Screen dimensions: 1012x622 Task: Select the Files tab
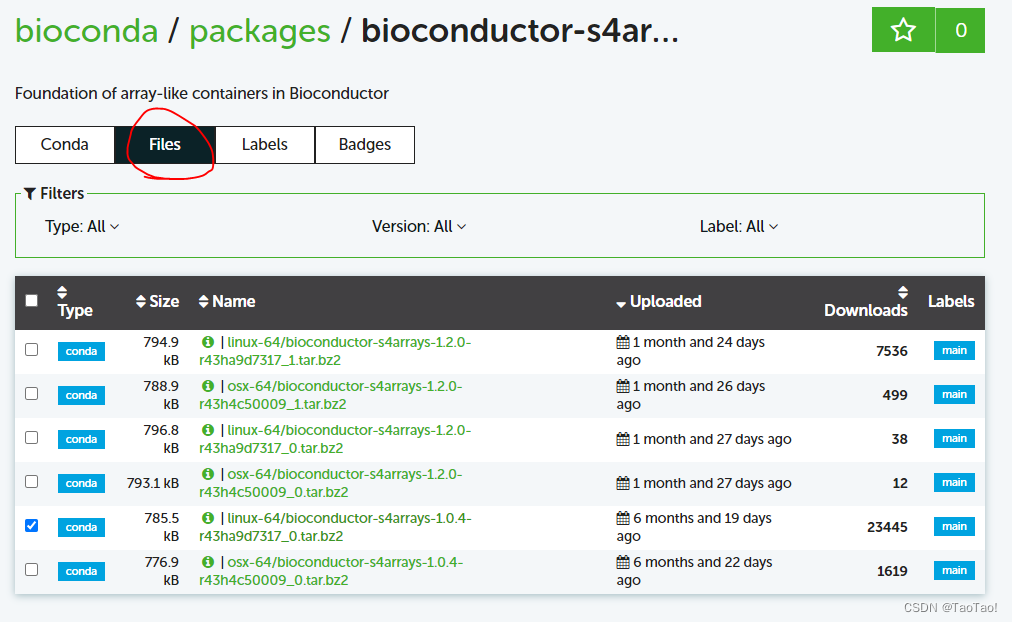(165, 145)
